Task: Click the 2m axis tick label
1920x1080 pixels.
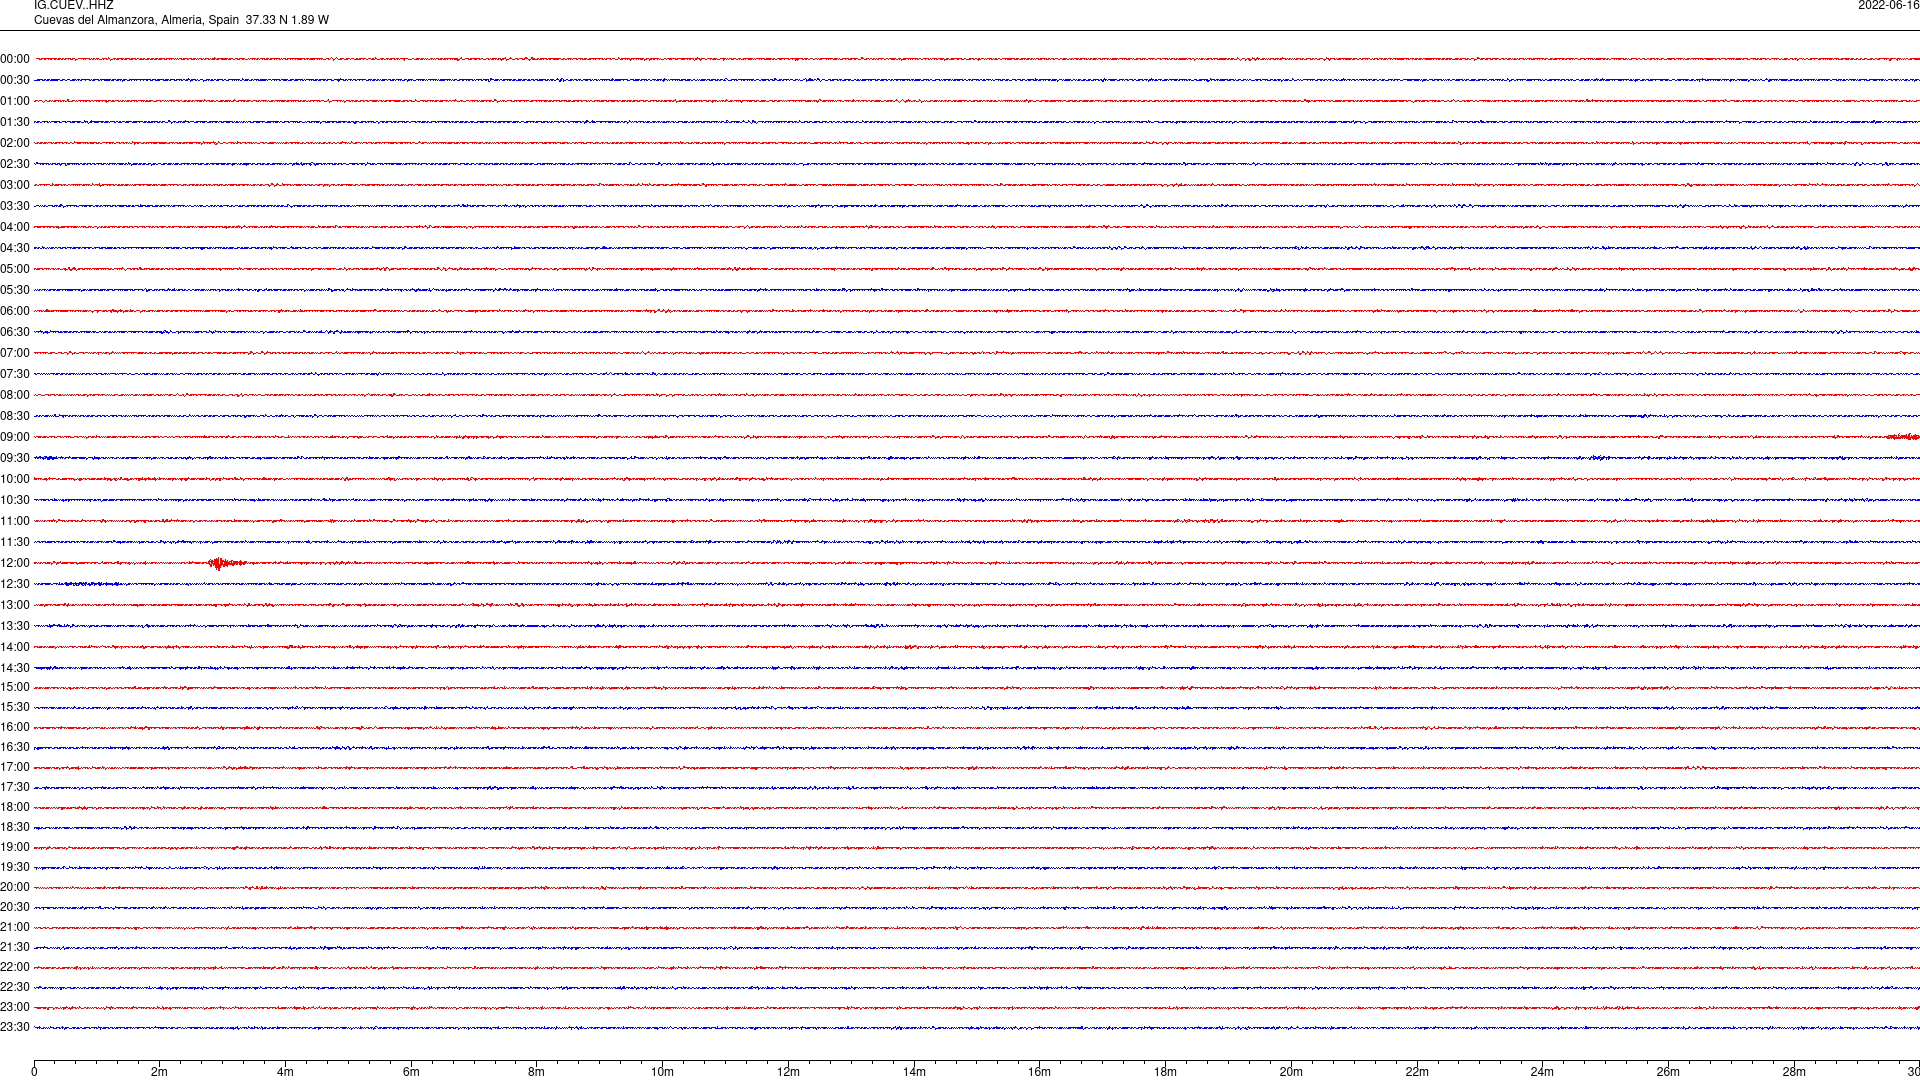Action: coord(160,1072)
